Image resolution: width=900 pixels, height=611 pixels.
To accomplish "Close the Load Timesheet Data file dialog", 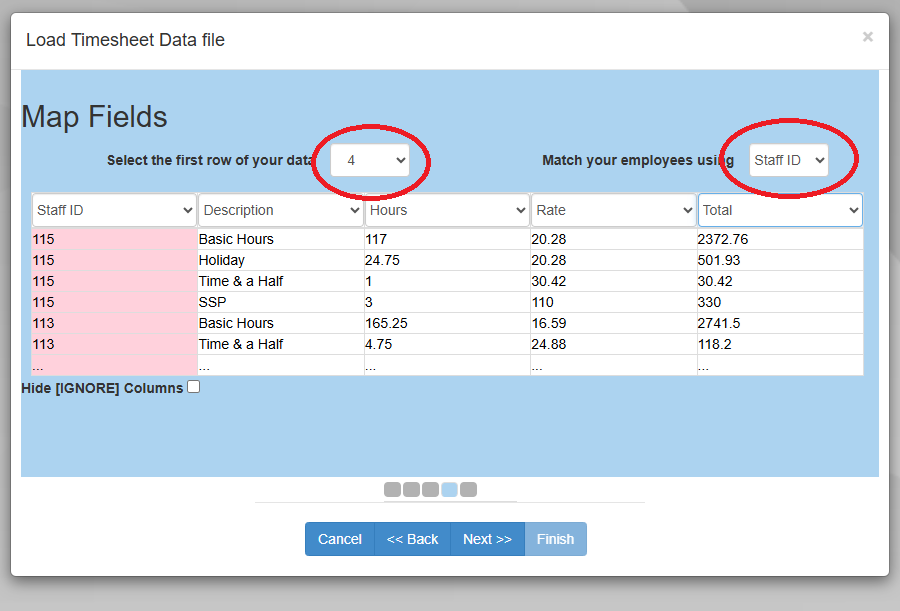I will [x=868, y=36].
